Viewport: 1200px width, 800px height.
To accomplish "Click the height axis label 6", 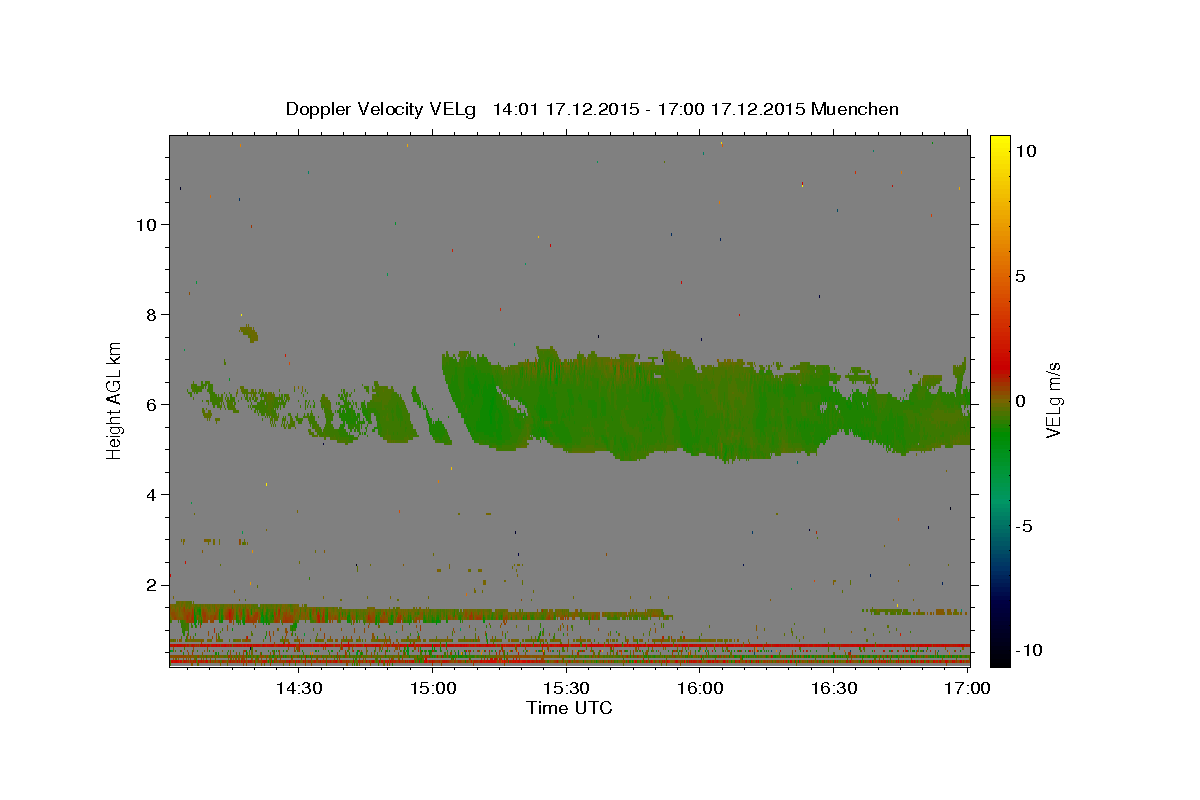I will pyautogui.click(x=152, y=404).
